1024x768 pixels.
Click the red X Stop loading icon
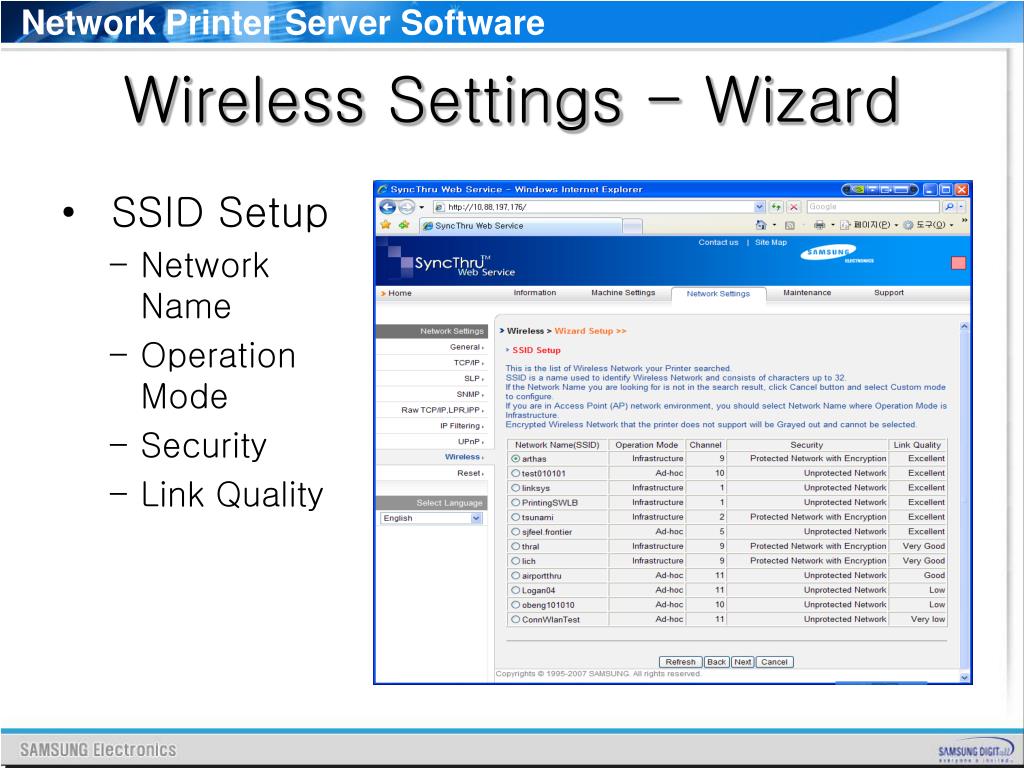tap(793, 207)
